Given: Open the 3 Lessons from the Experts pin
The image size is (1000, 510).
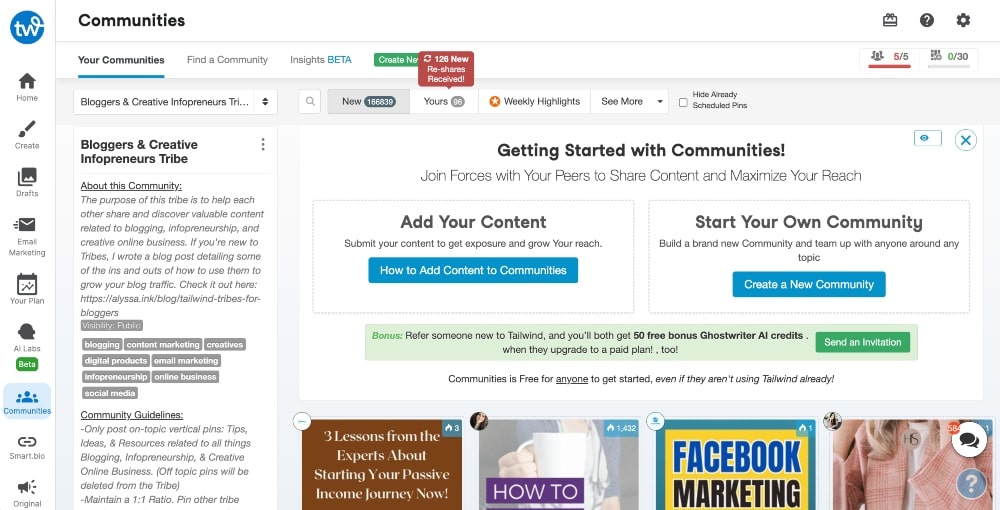Looking at the screenshot, I should coord(381,465).
